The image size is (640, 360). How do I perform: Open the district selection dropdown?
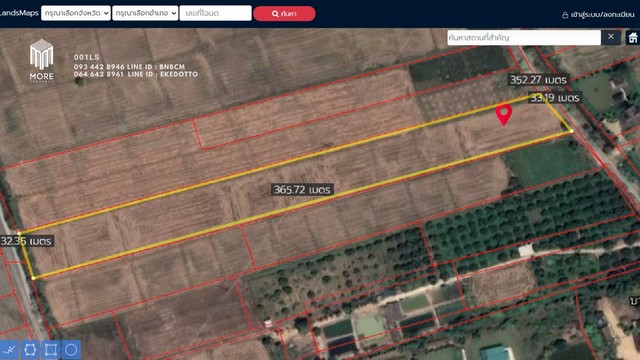click(145, 13)
